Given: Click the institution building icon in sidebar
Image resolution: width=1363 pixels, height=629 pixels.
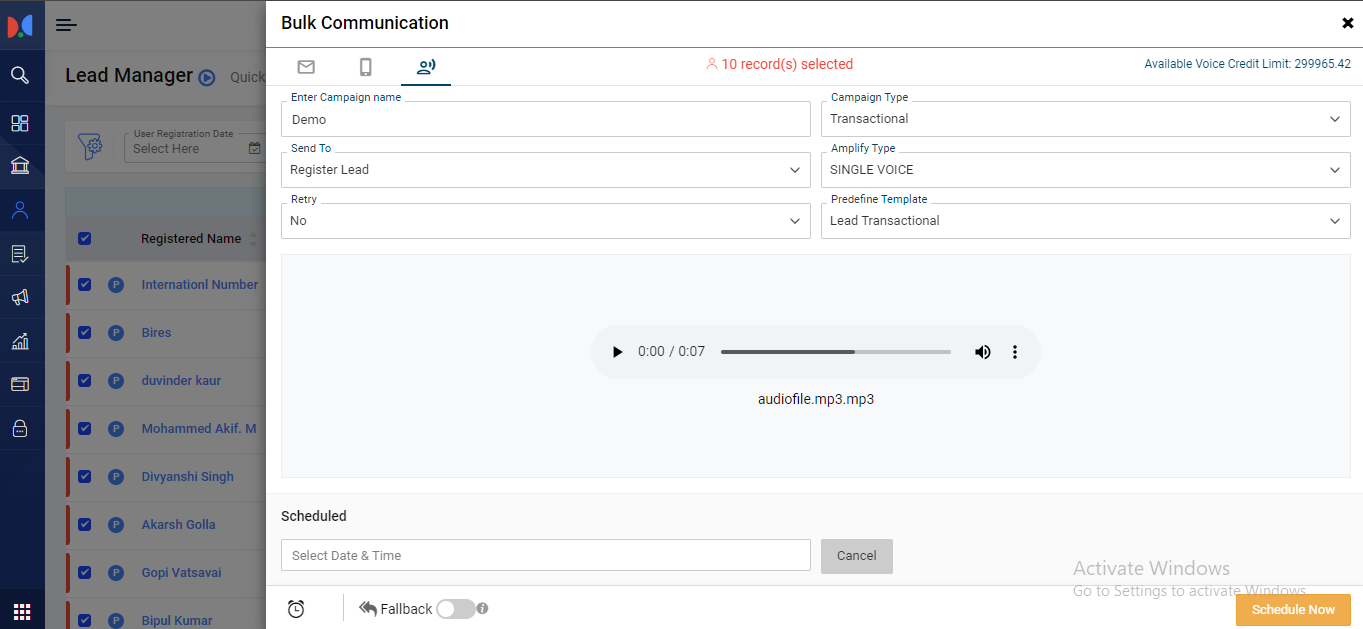Looking at the screenshot, I should [x=20, y=165].
